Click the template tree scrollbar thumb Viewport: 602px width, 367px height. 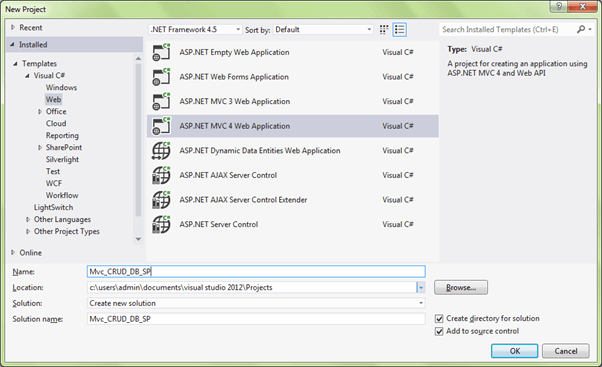tap(138, 140)
